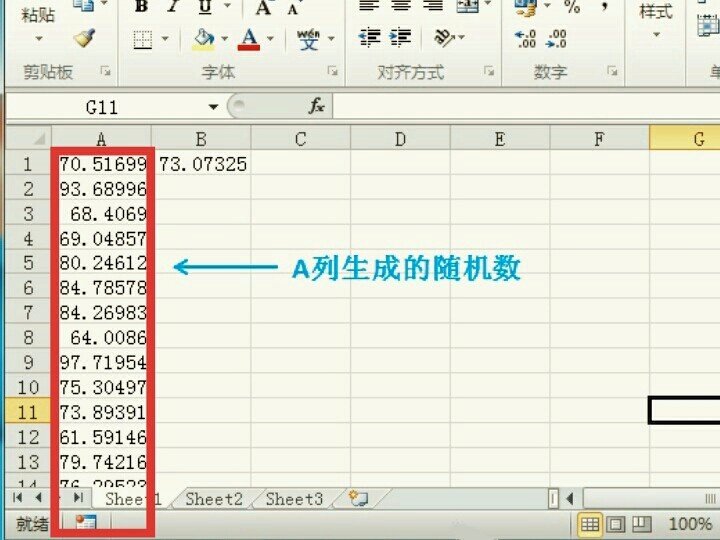720x540 pixels.
Task: Click the text Orientation icon
Action: click(x=444, y=38)
